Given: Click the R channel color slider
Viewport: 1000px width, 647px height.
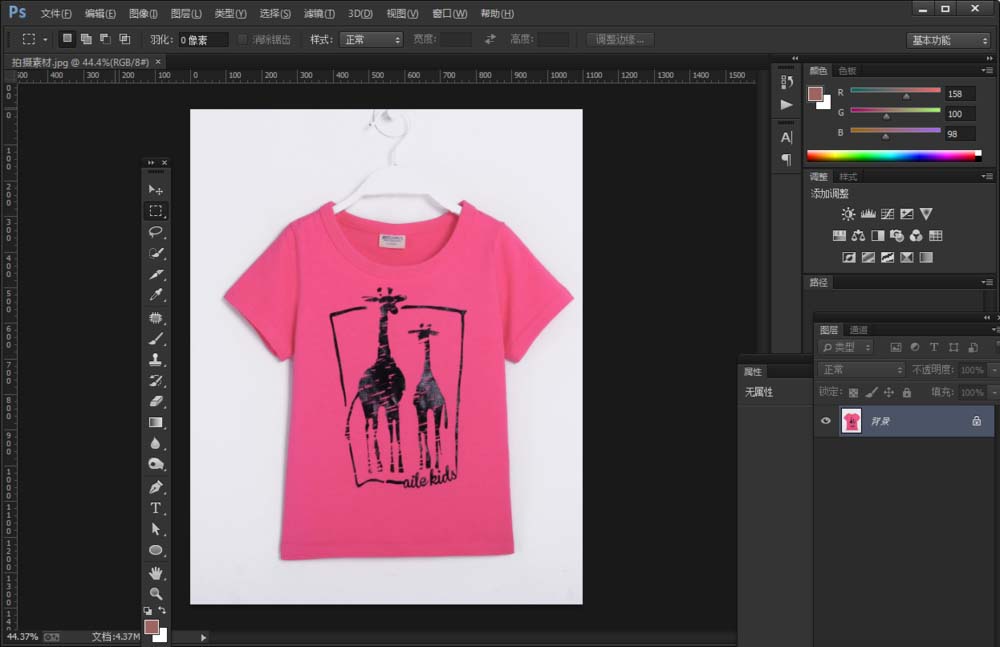Looking at the screenshot, I should [x=895, y=91].
